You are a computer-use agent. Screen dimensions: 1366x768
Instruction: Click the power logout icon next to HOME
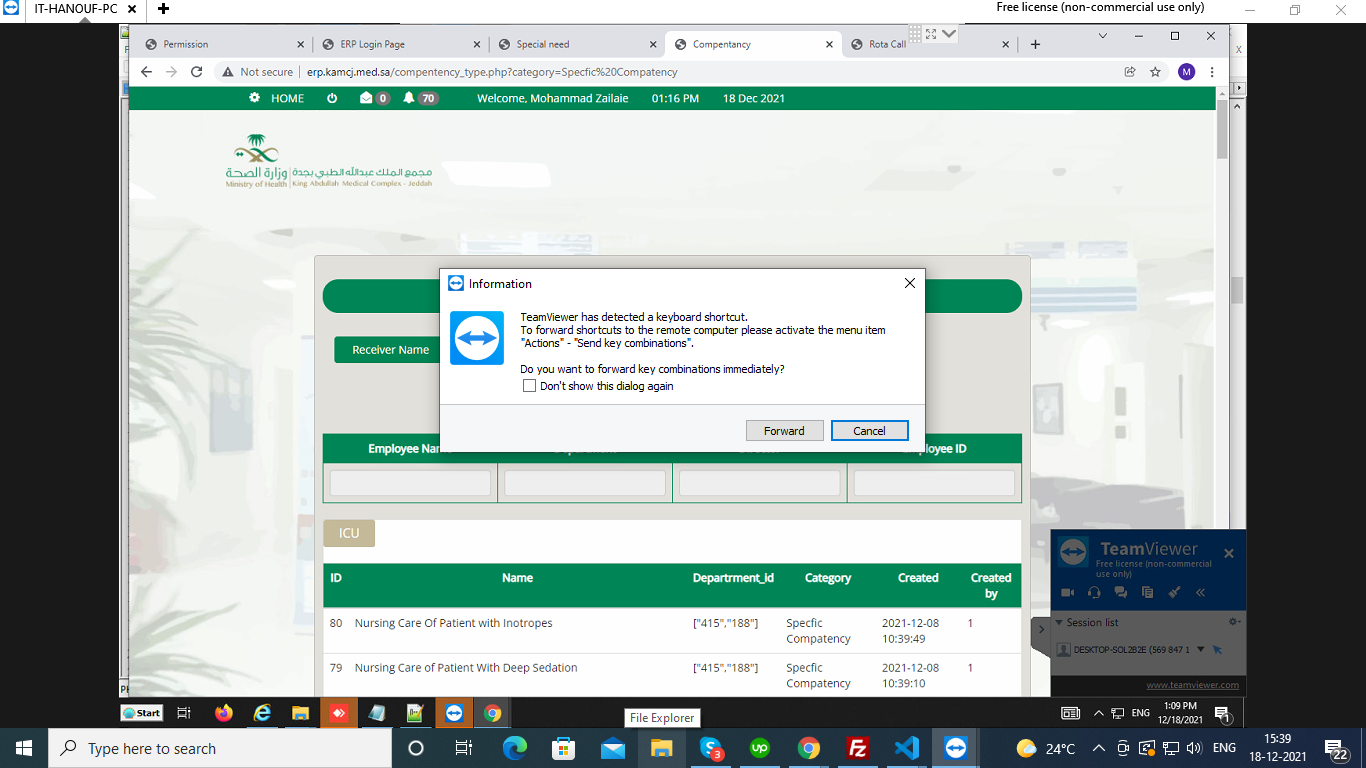click(x=332, y=98)
